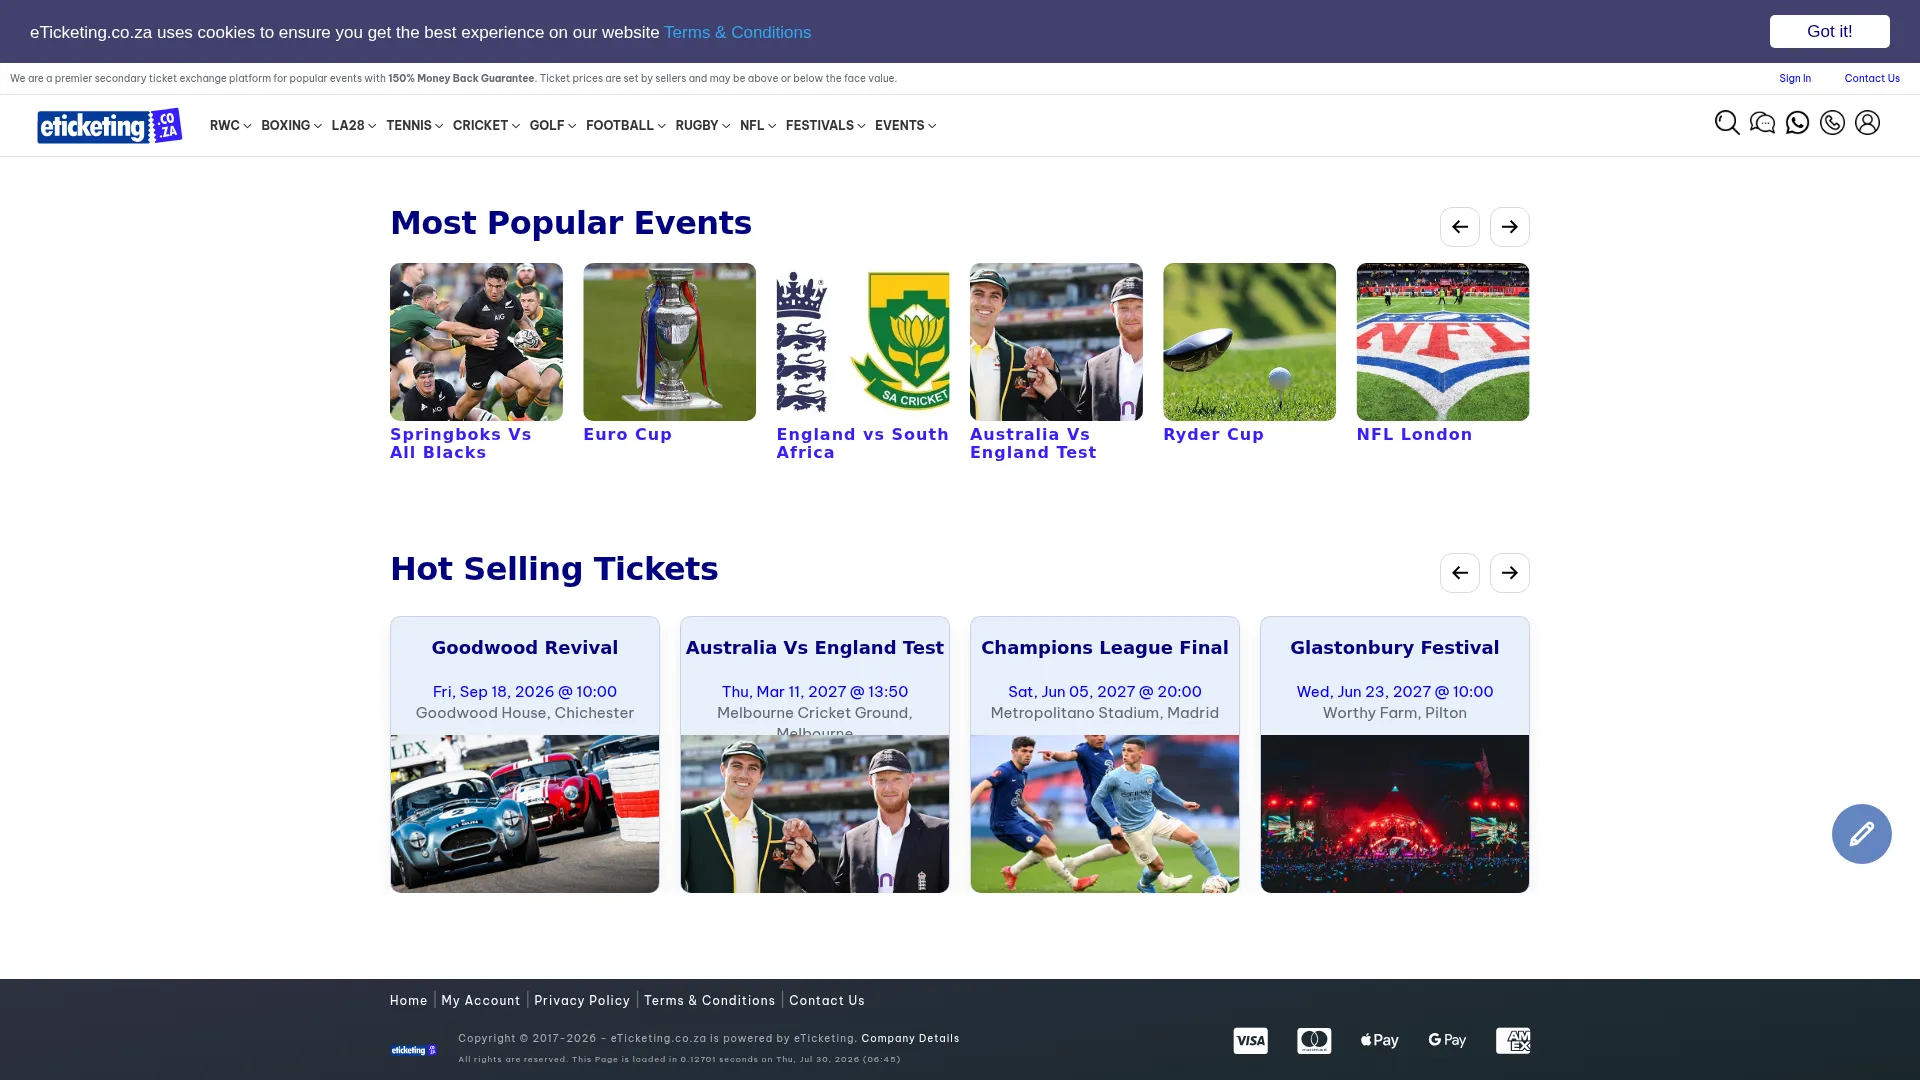
Task: Click the Visa payment icon
Action: tap(1250, 1041)
